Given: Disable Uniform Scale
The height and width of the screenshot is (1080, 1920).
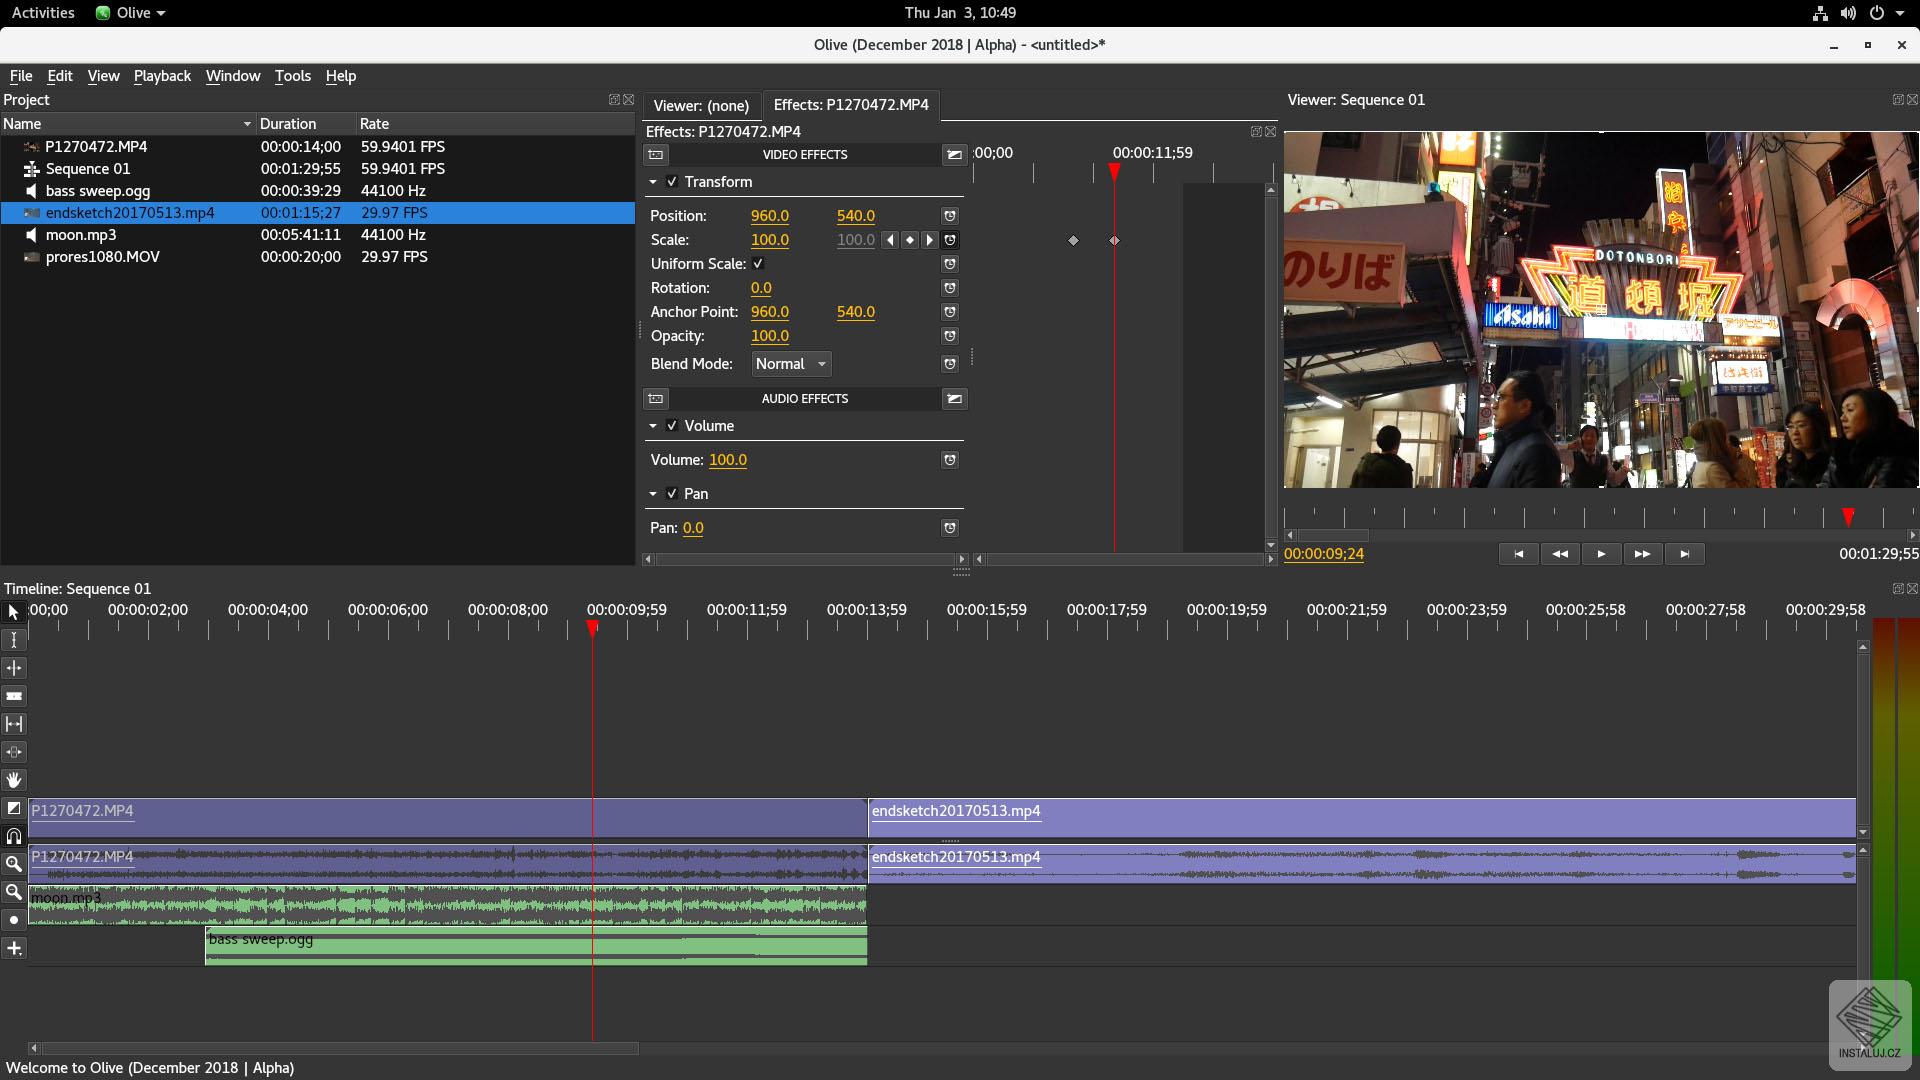Looking at the screenshot, I should [759, 263].
